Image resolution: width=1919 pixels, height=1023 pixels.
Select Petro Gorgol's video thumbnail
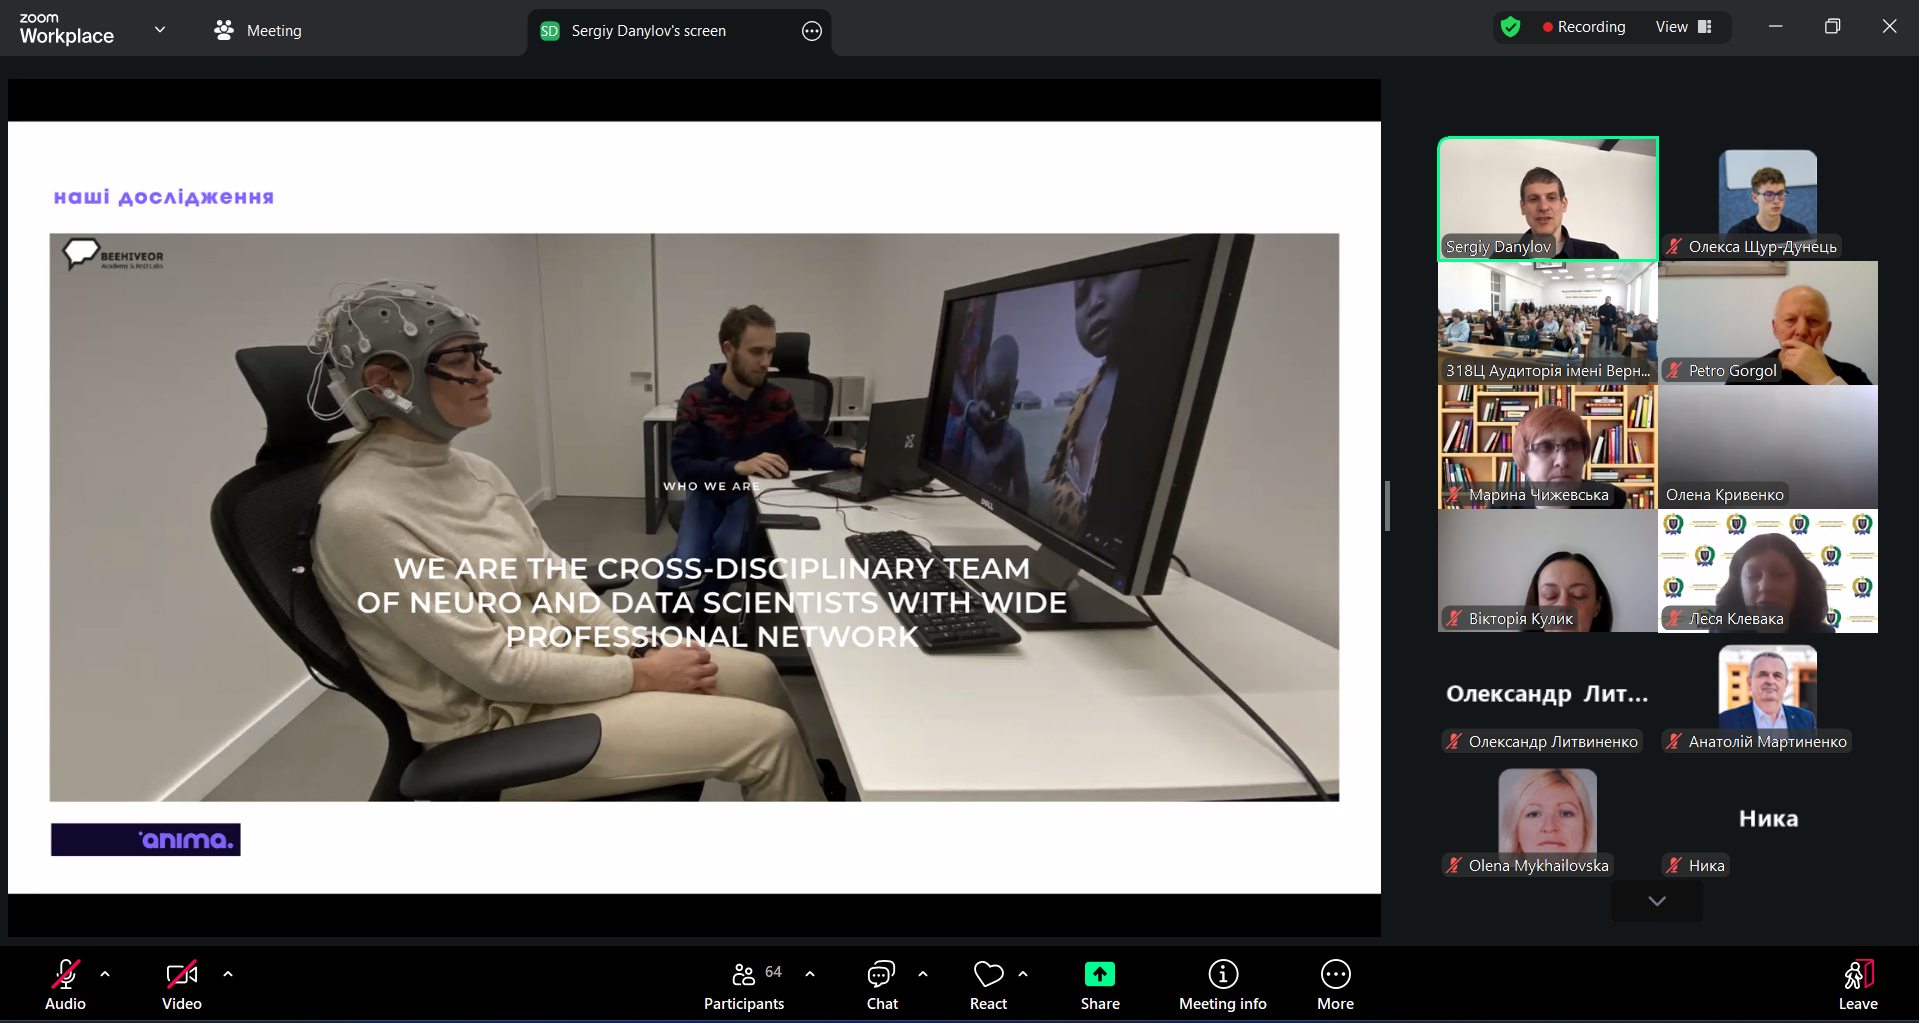(x=1767, y=323)
